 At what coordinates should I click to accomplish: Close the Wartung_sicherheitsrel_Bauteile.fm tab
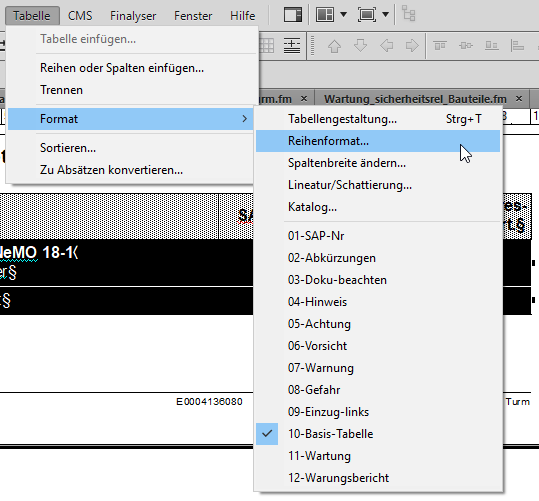pos(519,99)
